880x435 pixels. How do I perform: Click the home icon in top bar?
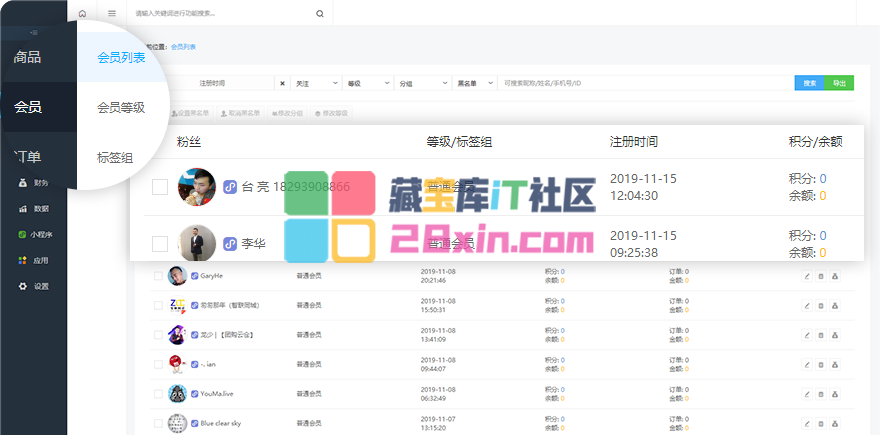pos(82,13)
